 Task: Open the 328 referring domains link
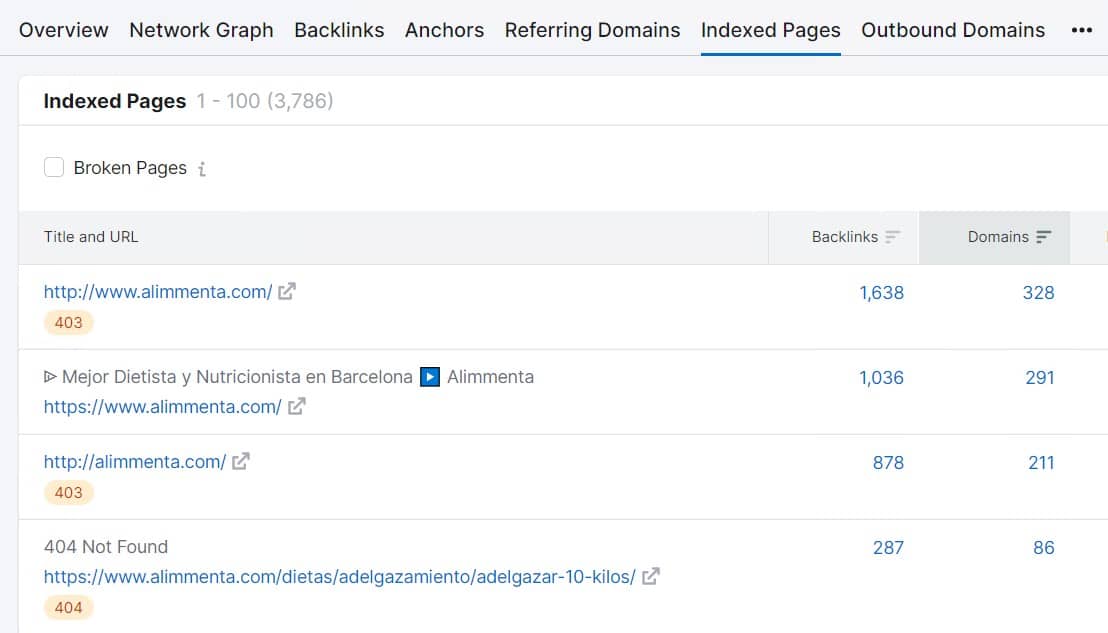click(x=1038, y=292)
